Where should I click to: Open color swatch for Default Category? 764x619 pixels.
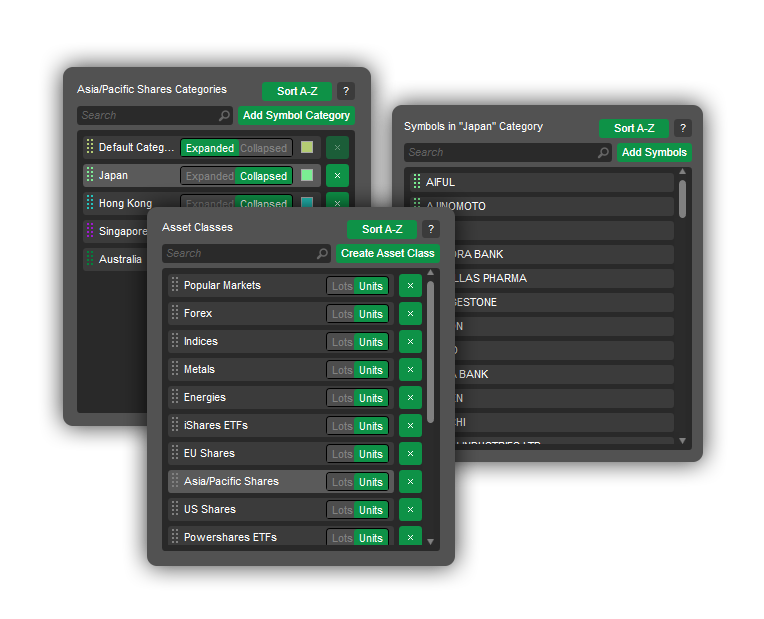[x=307, y=147]
